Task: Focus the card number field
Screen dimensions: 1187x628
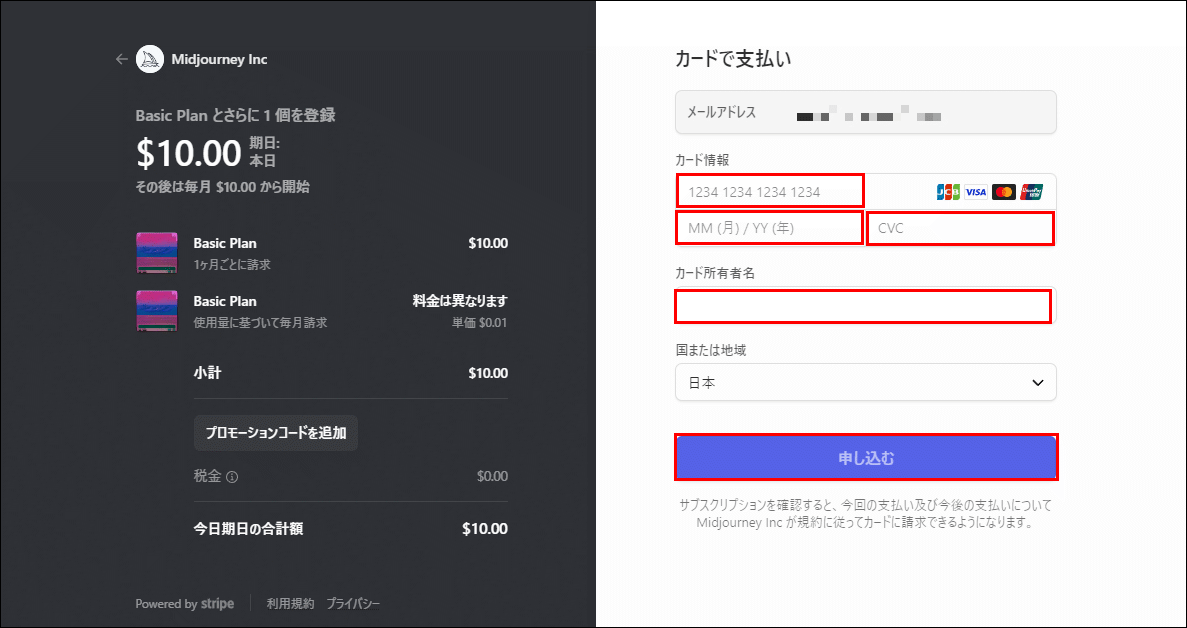Action: point(769,191)
